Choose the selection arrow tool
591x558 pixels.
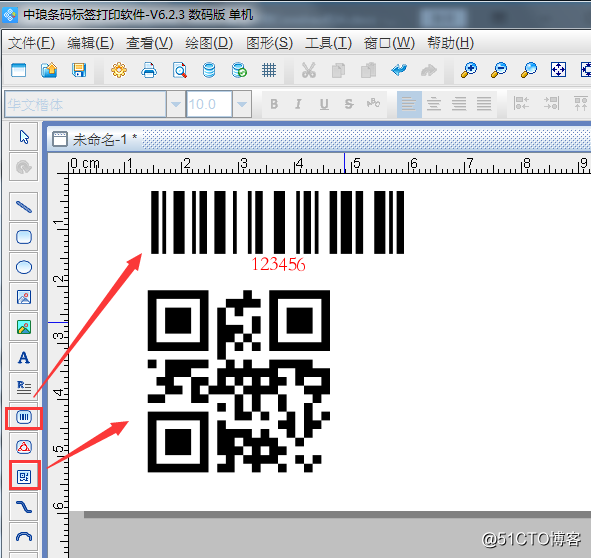click(24, 137)
